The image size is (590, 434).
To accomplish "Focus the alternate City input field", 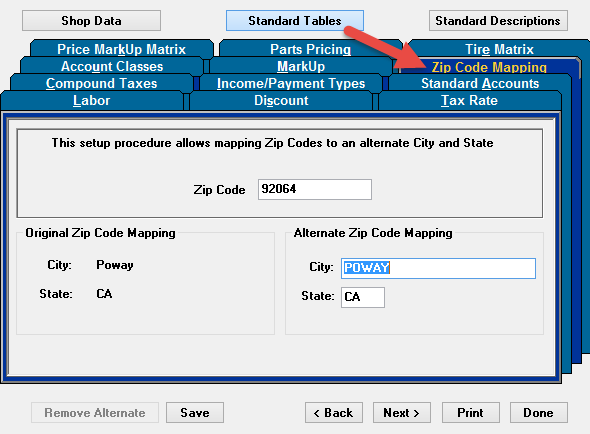I will point(438,268).
